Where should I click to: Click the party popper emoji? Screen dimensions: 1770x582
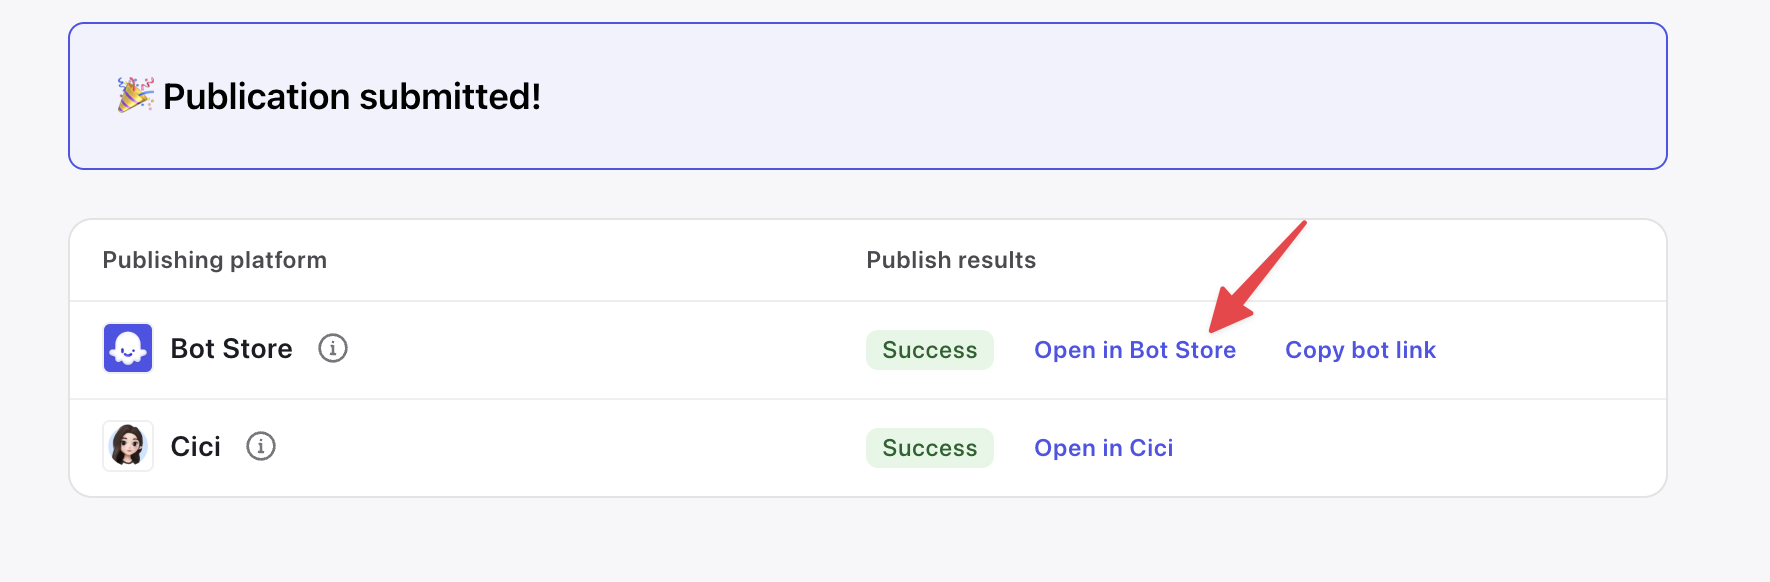(136, 95)
